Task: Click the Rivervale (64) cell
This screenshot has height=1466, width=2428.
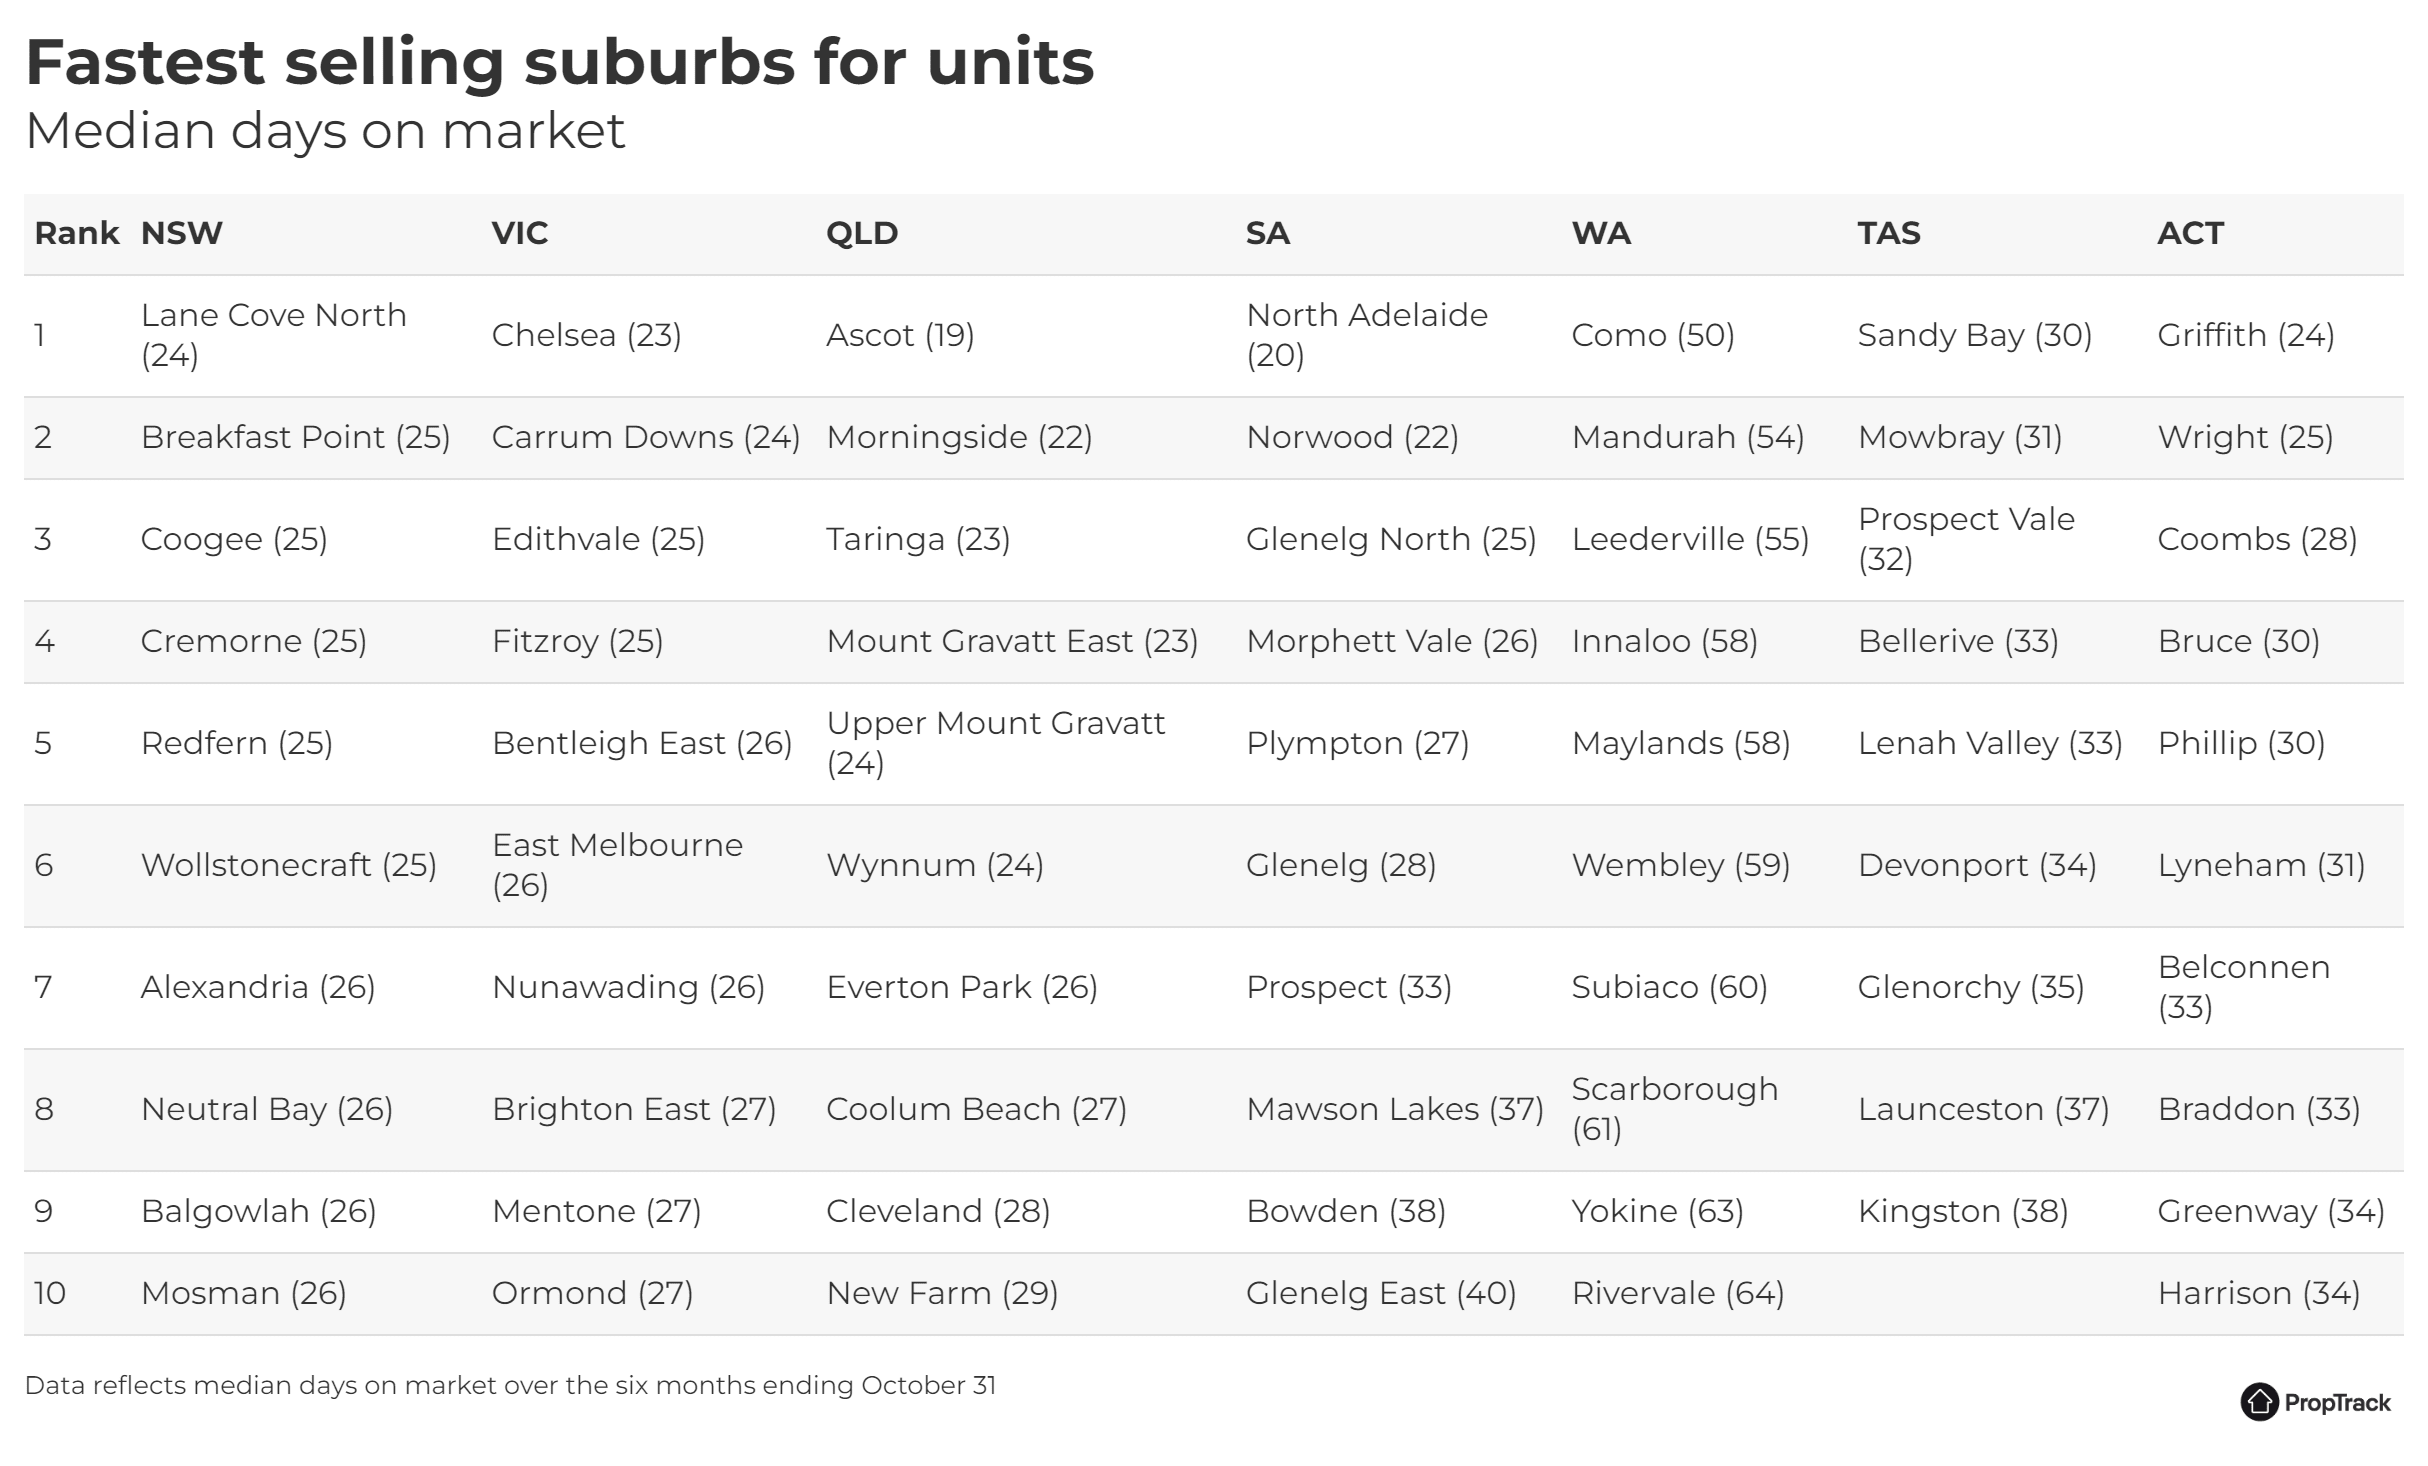Action: [1678, 1293]
